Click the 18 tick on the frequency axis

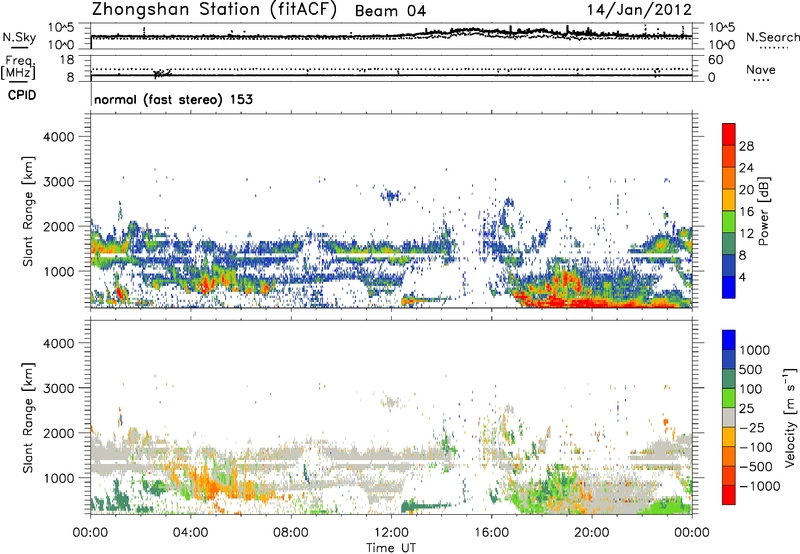point(67,60)
